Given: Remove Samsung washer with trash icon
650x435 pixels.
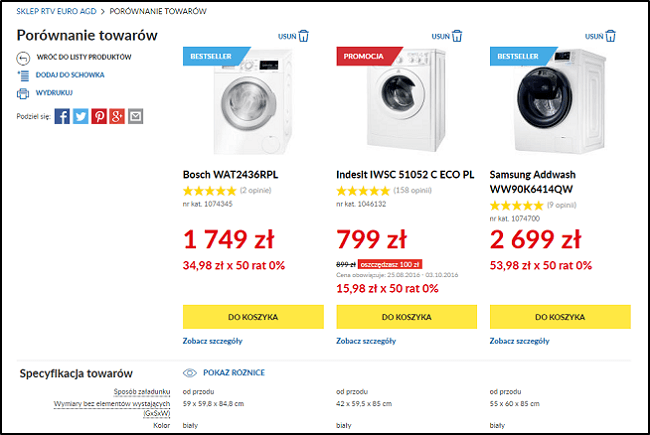Looking at the screenshot, I should [611, 36].
